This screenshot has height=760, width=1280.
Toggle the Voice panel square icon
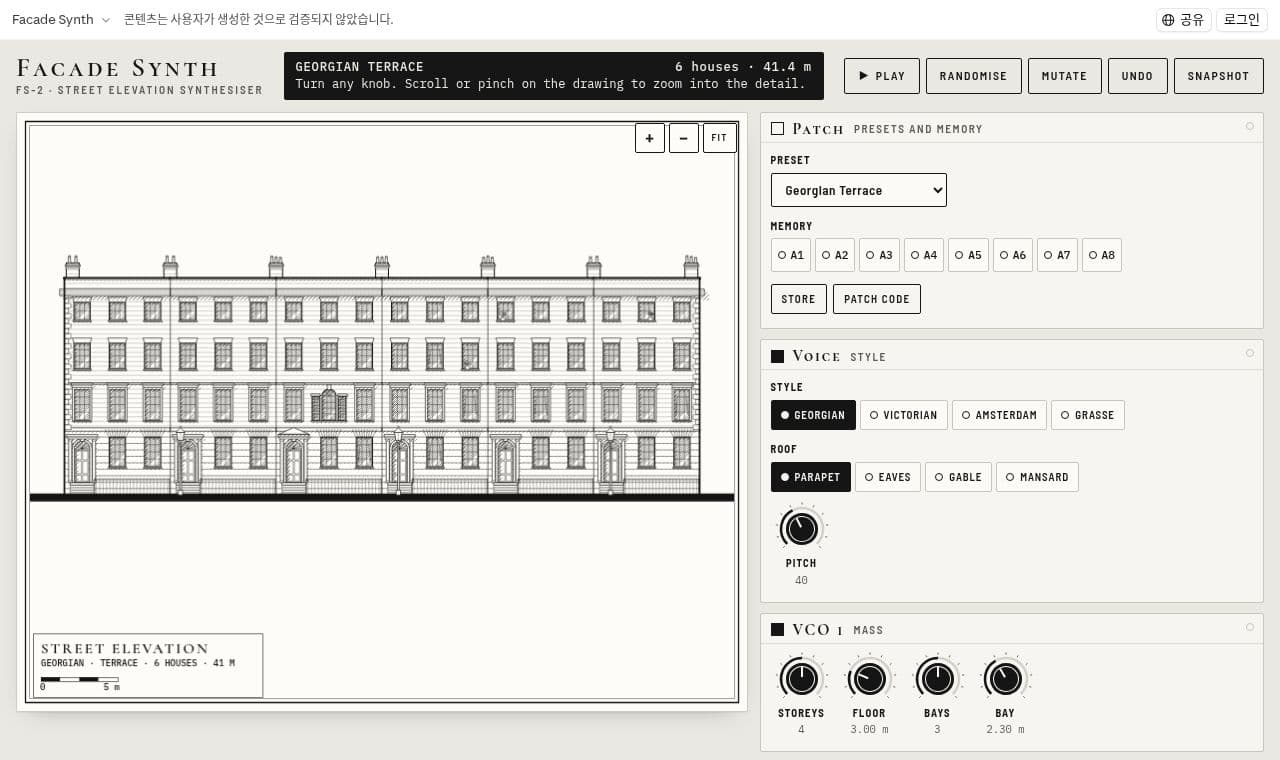[x=777, y=356]
